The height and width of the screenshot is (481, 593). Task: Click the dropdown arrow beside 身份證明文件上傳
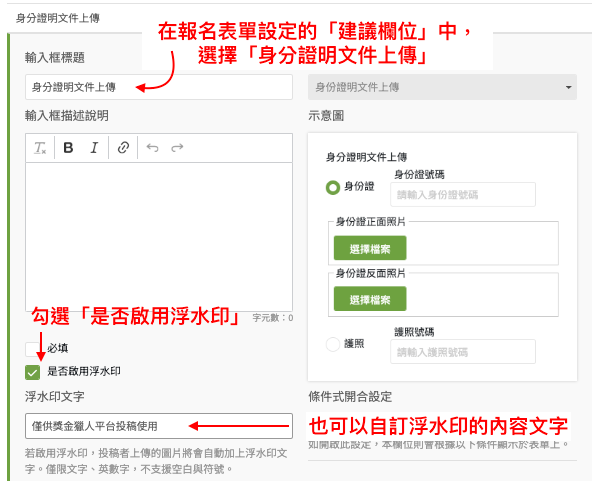[568, 87]
